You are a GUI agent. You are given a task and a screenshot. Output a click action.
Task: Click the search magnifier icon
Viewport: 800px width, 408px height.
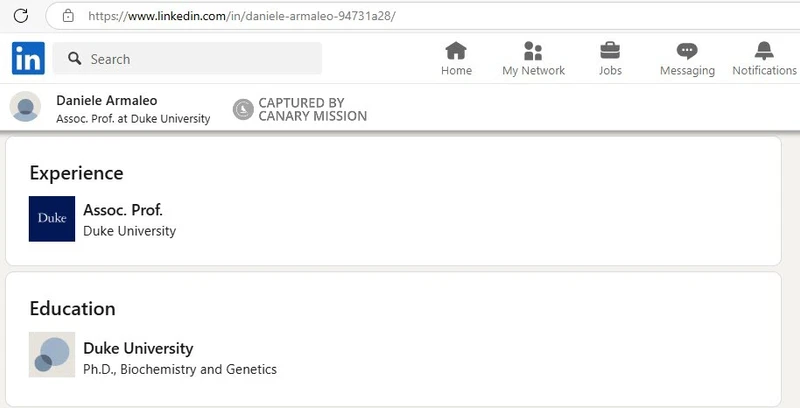[75, 58]
